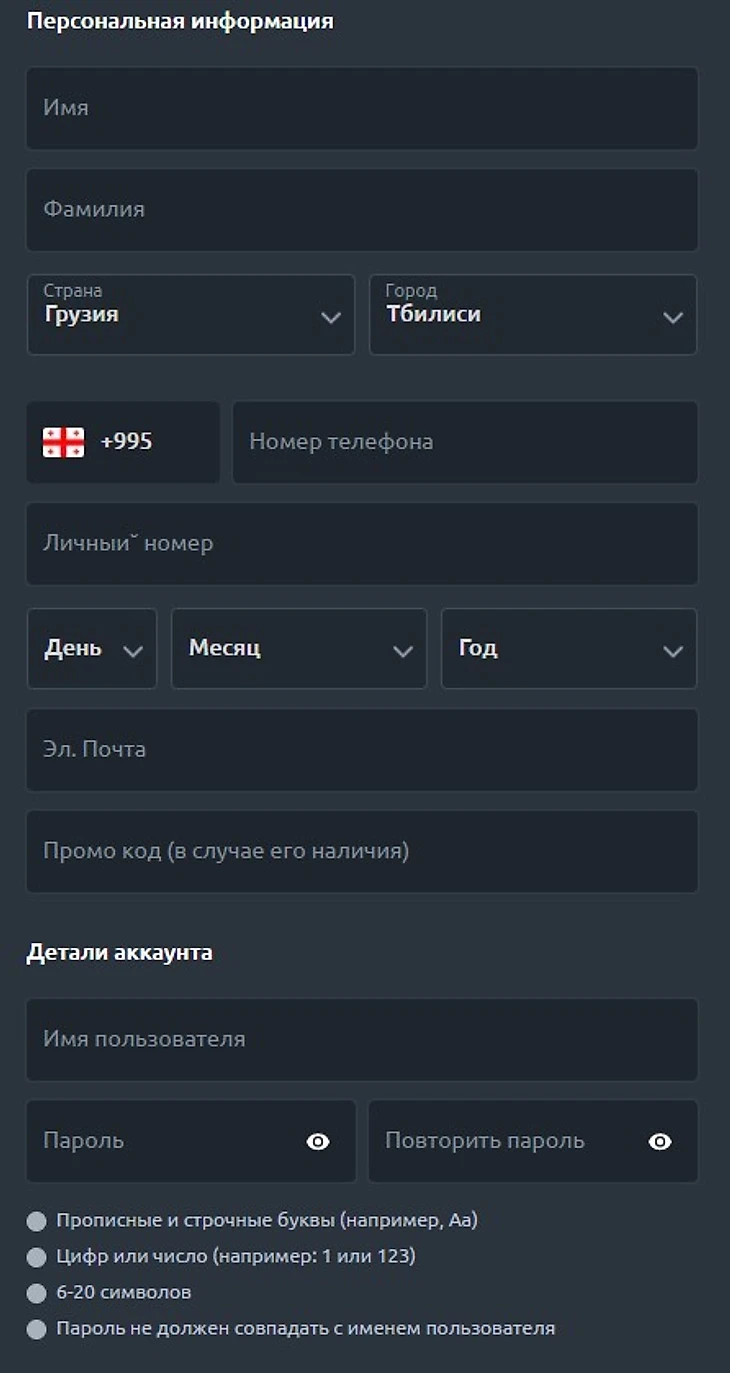Viewport: 730px width, 1373px height.
Task: Toggle visibility in Повторить пароль field
Action: (660, 1141)
